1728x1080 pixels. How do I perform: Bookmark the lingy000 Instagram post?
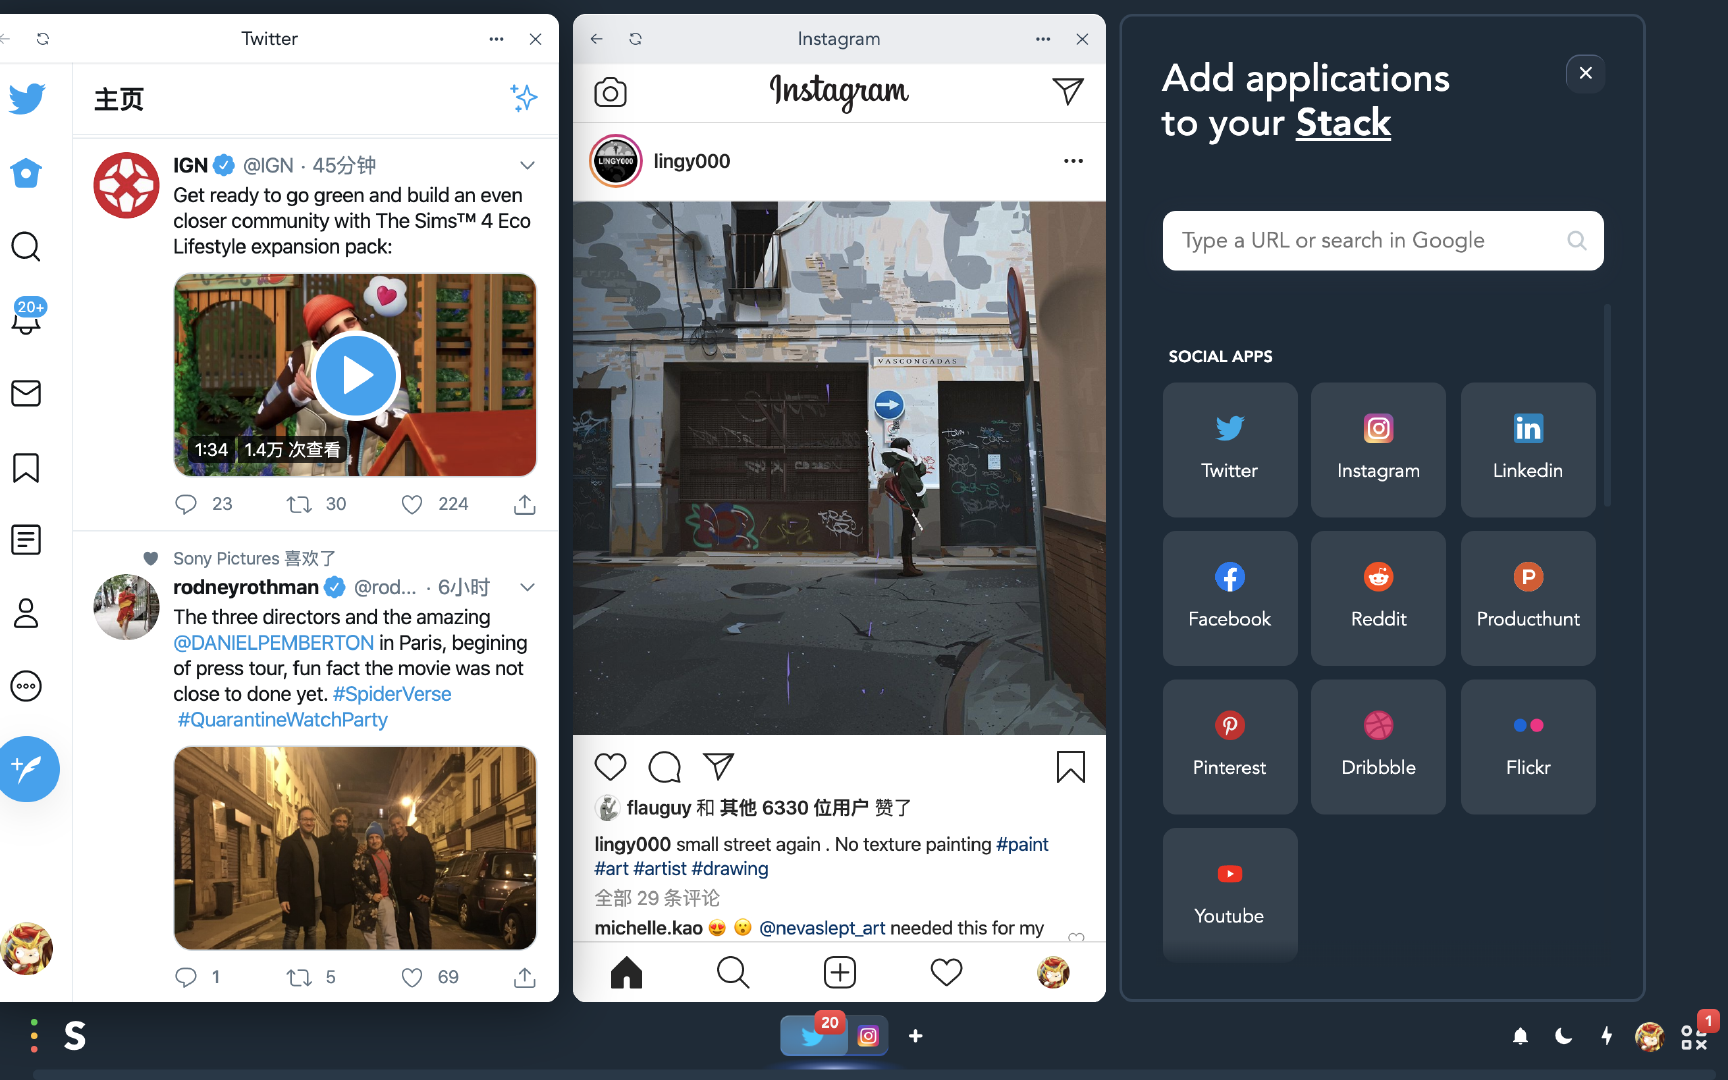pyautogui.click(x=1070, y=767)
